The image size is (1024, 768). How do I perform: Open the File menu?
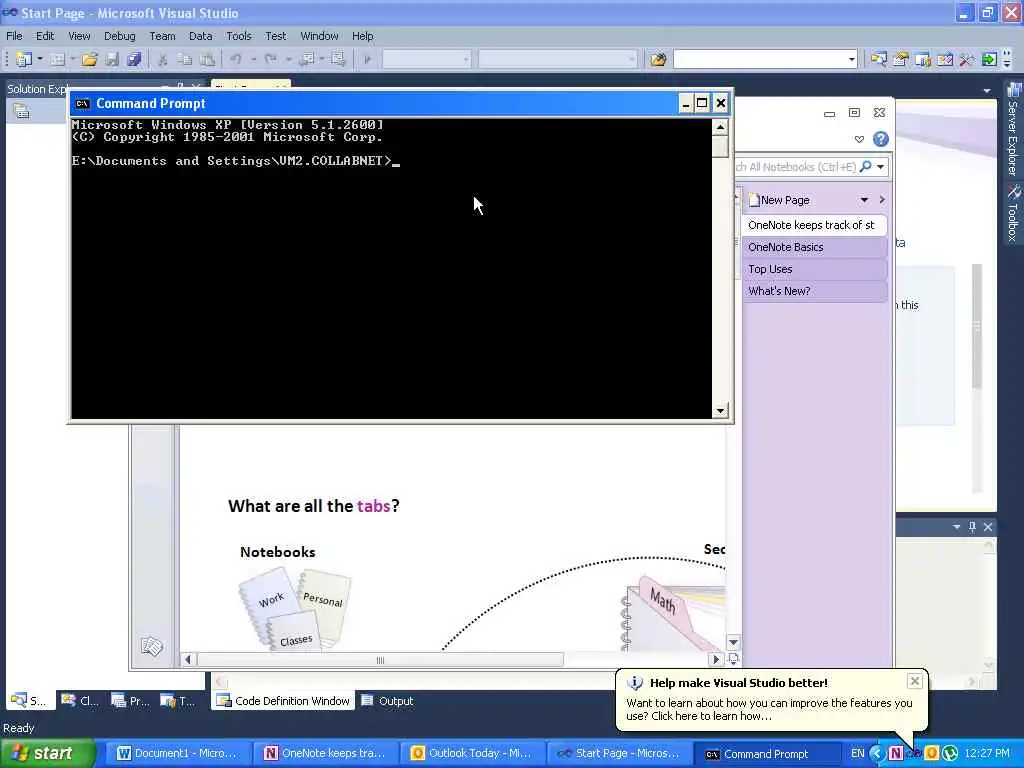(14, 36)
